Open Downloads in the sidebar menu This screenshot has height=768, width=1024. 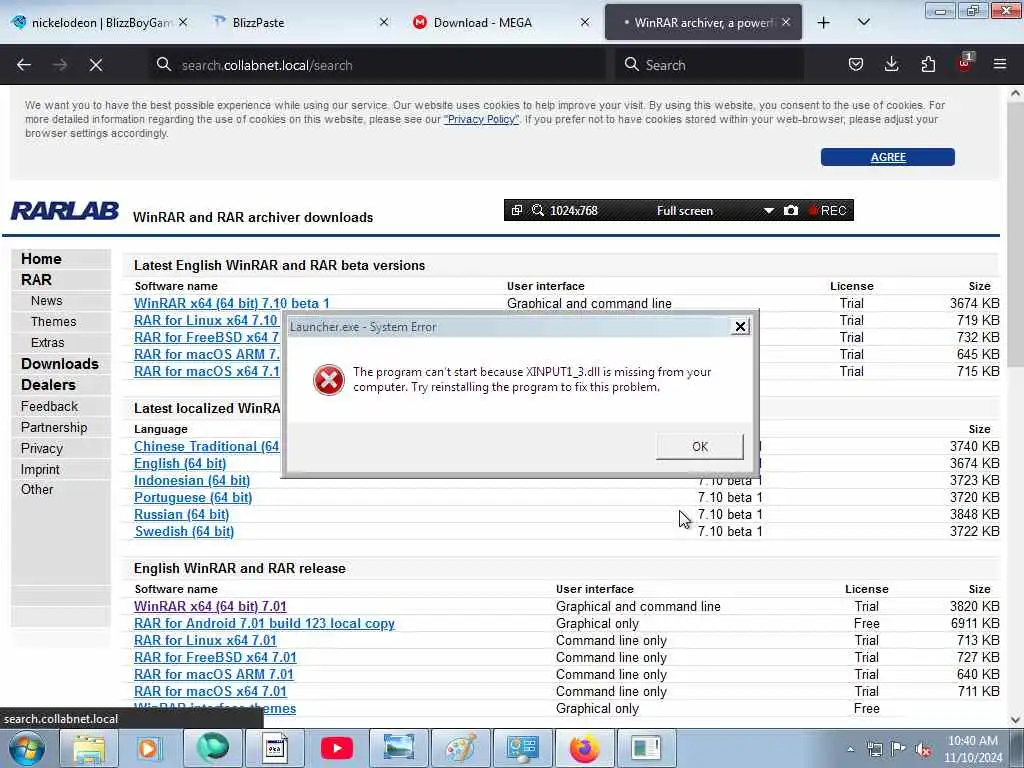(x=59, y=364)
